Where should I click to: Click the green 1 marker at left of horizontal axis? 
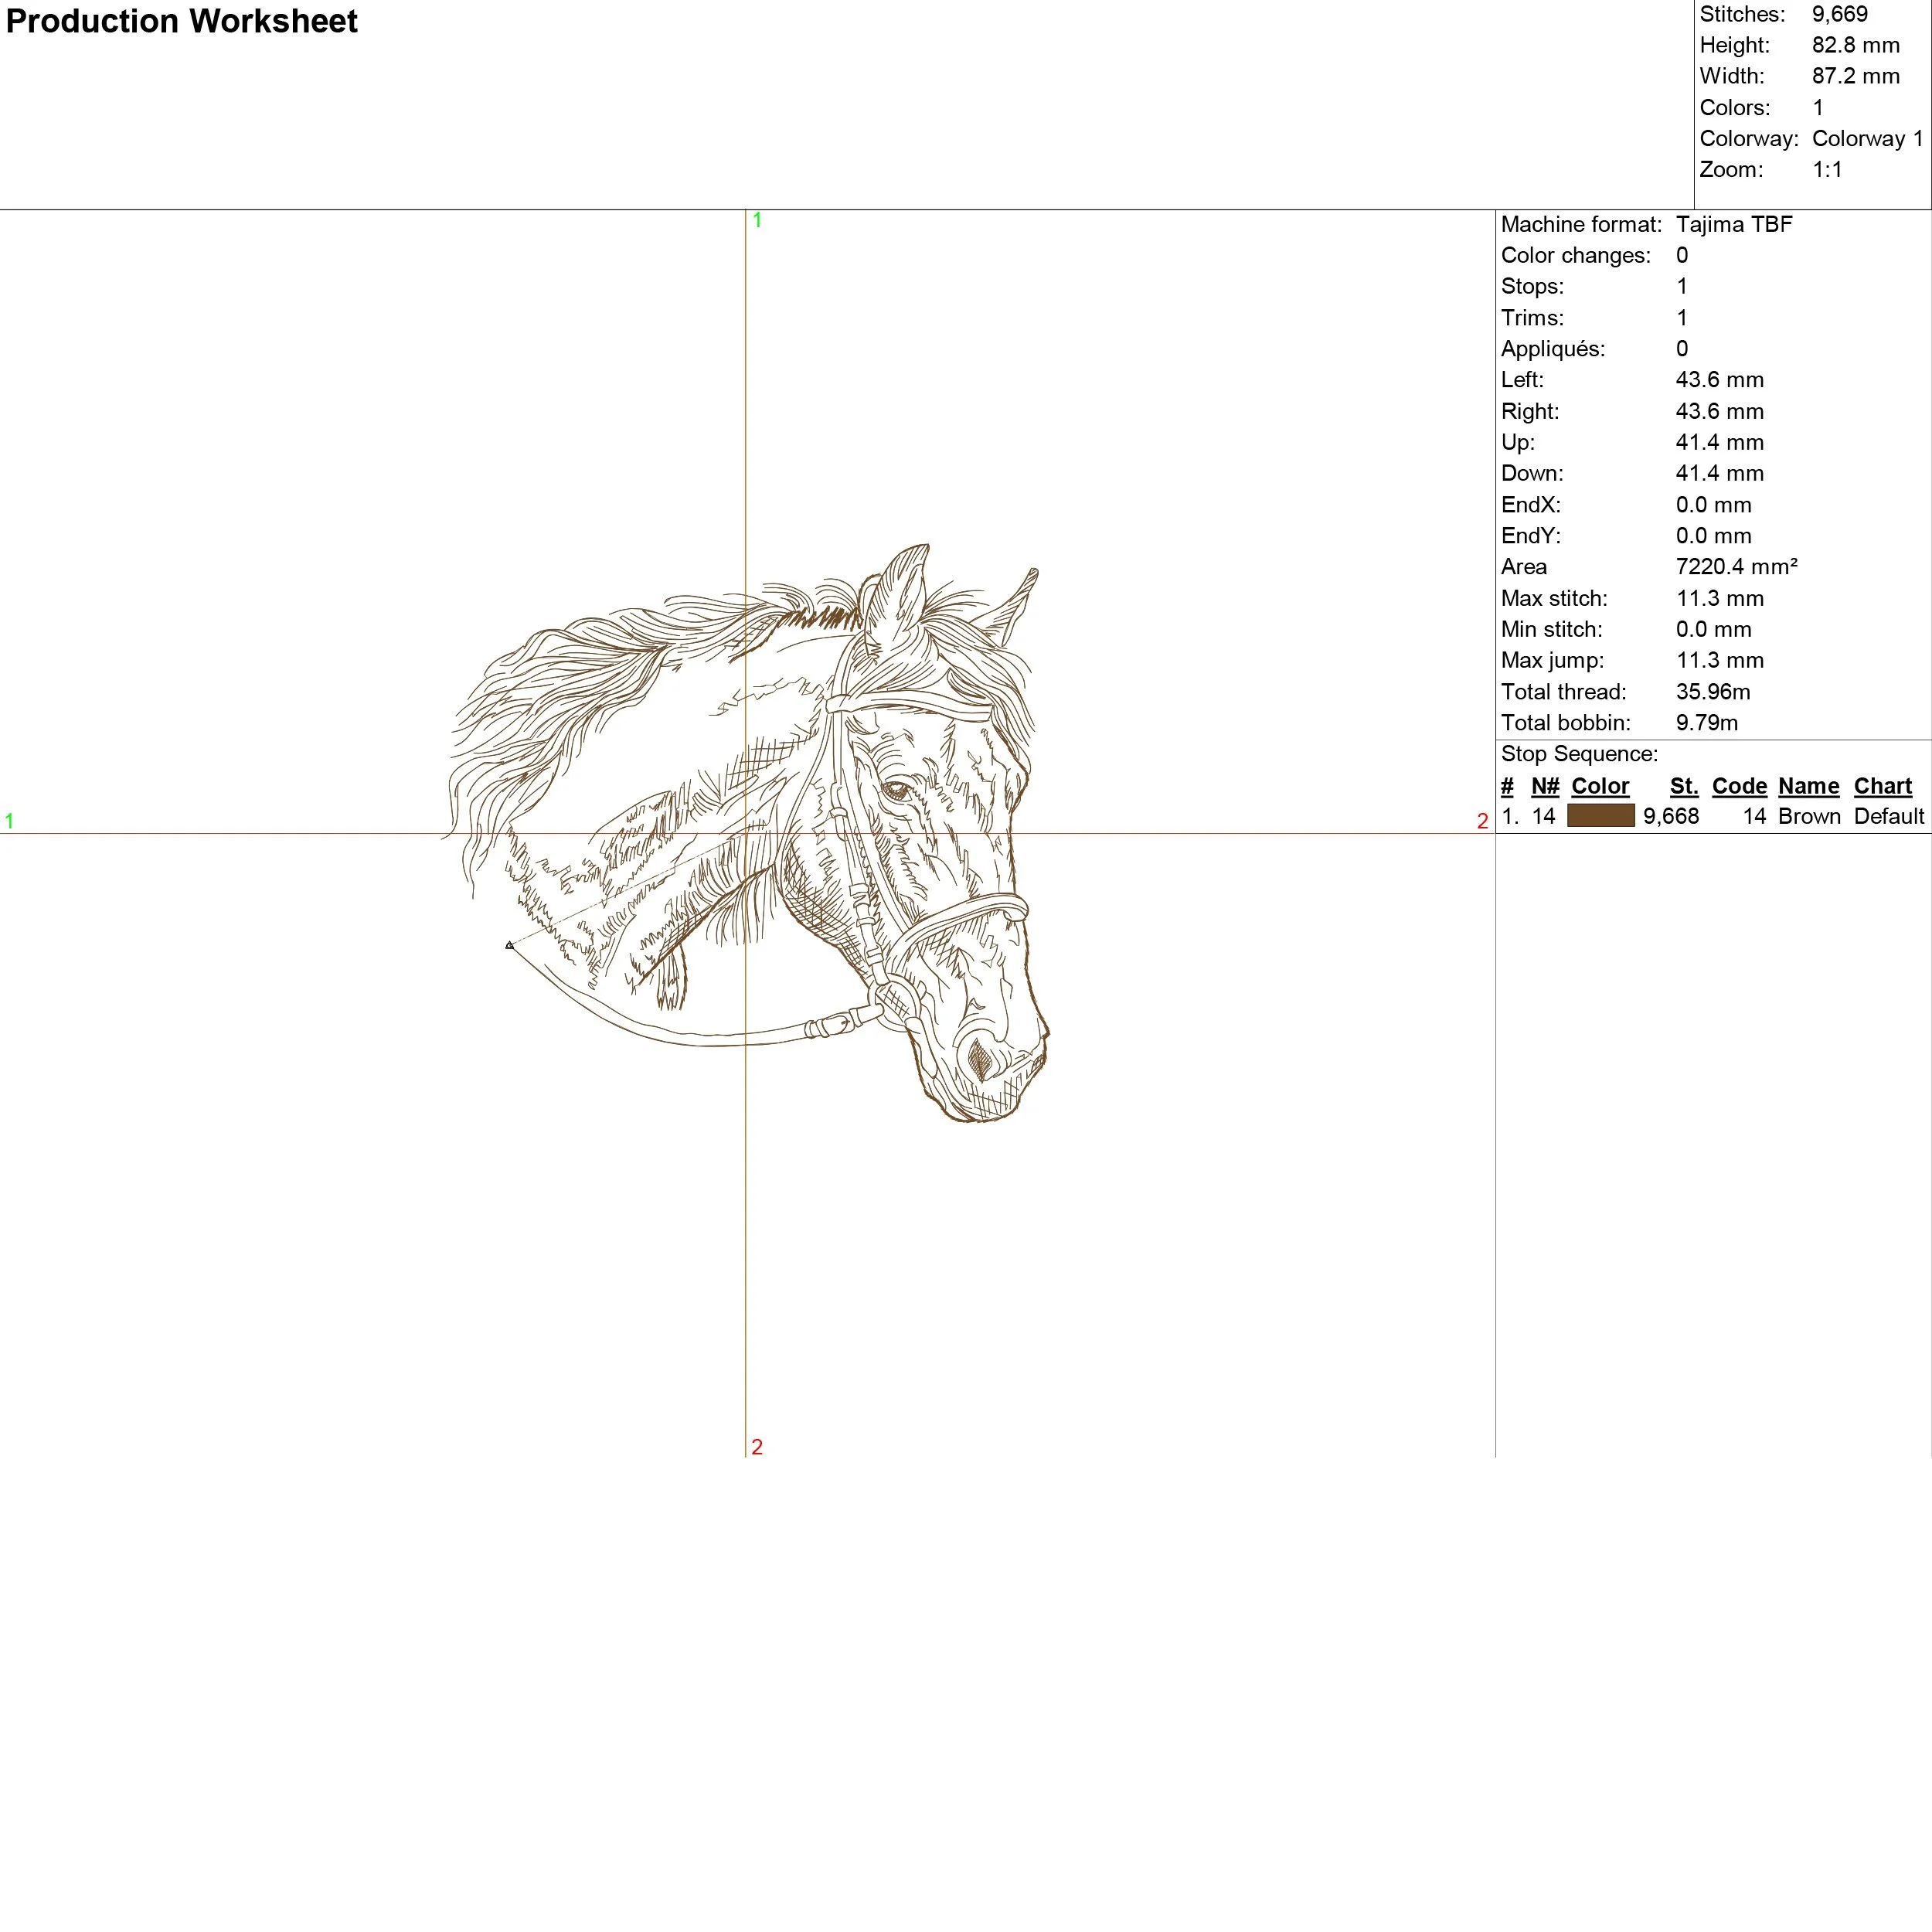click(x=9, y=821)
